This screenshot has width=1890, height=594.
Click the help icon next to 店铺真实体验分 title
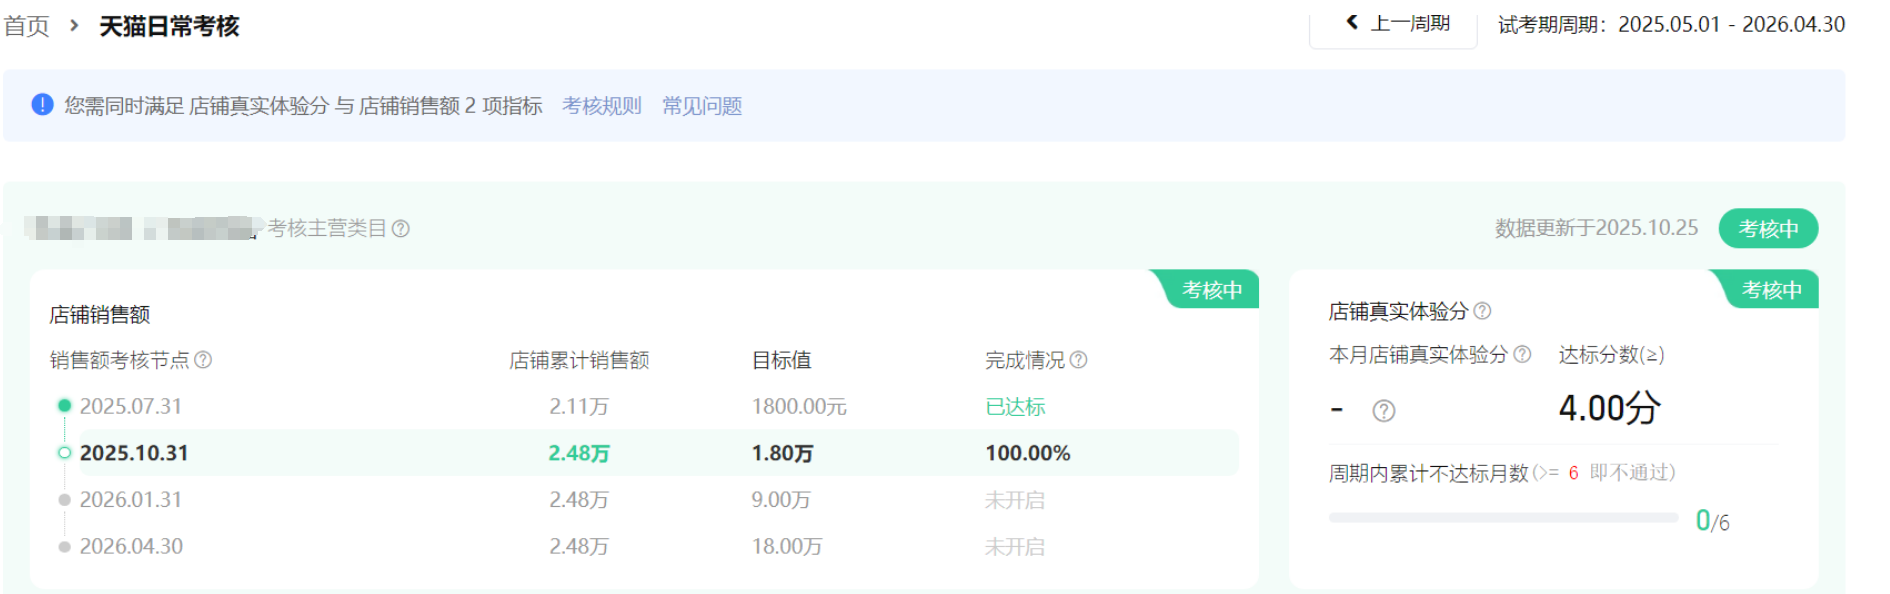pos(1483,311)
